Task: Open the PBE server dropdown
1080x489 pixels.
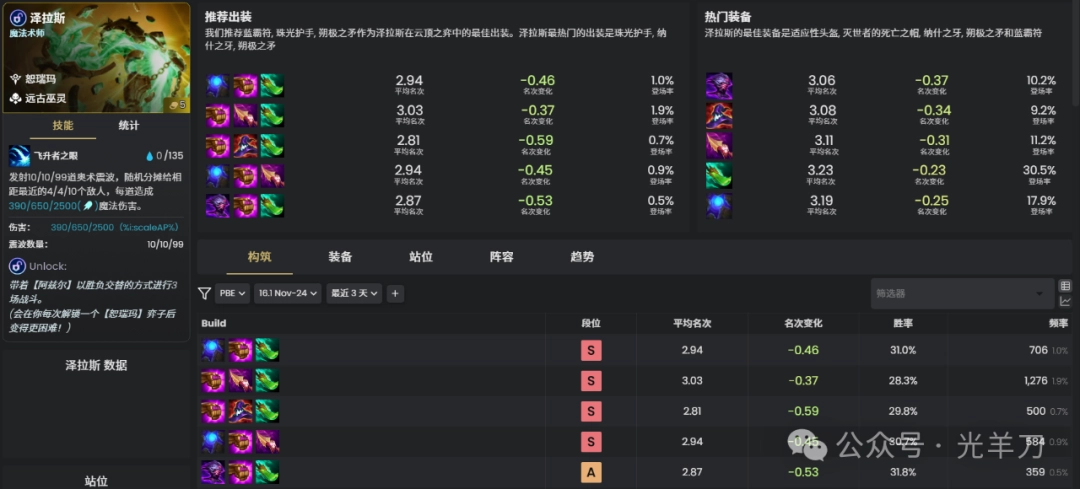Action: [x=233, y=294]
